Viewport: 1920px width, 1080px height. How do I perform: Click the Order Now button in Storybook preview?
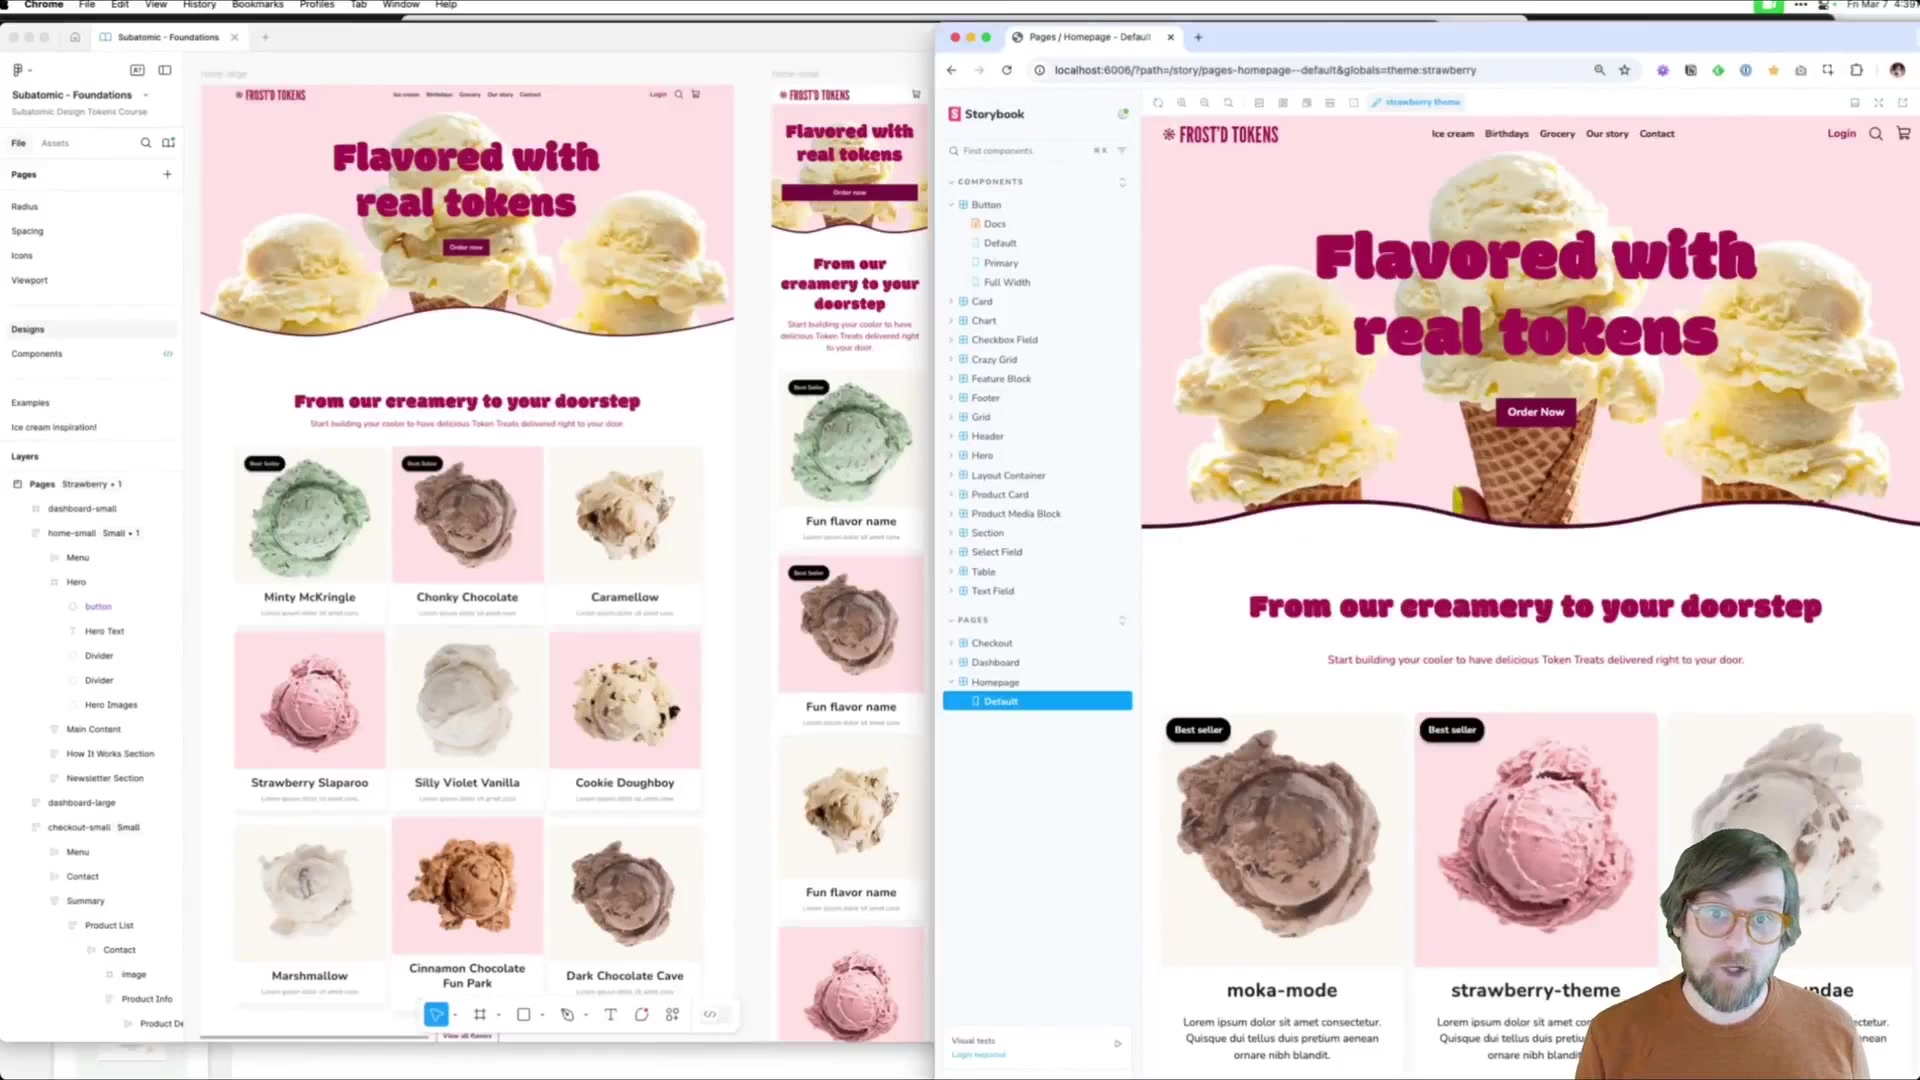pos(1536,412)
